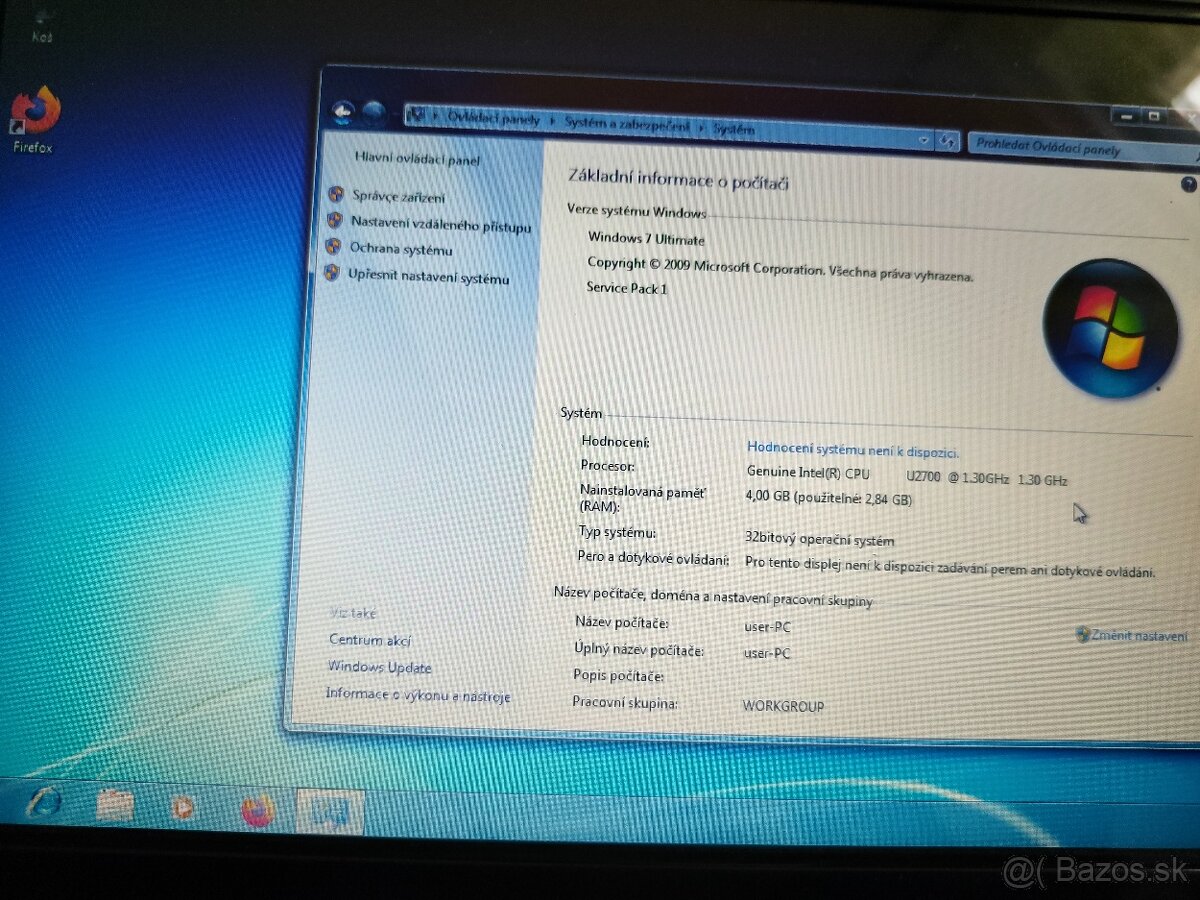Click the Forward arrow in the window
Screen dimensions: 1200x900
tap(375, 114)
